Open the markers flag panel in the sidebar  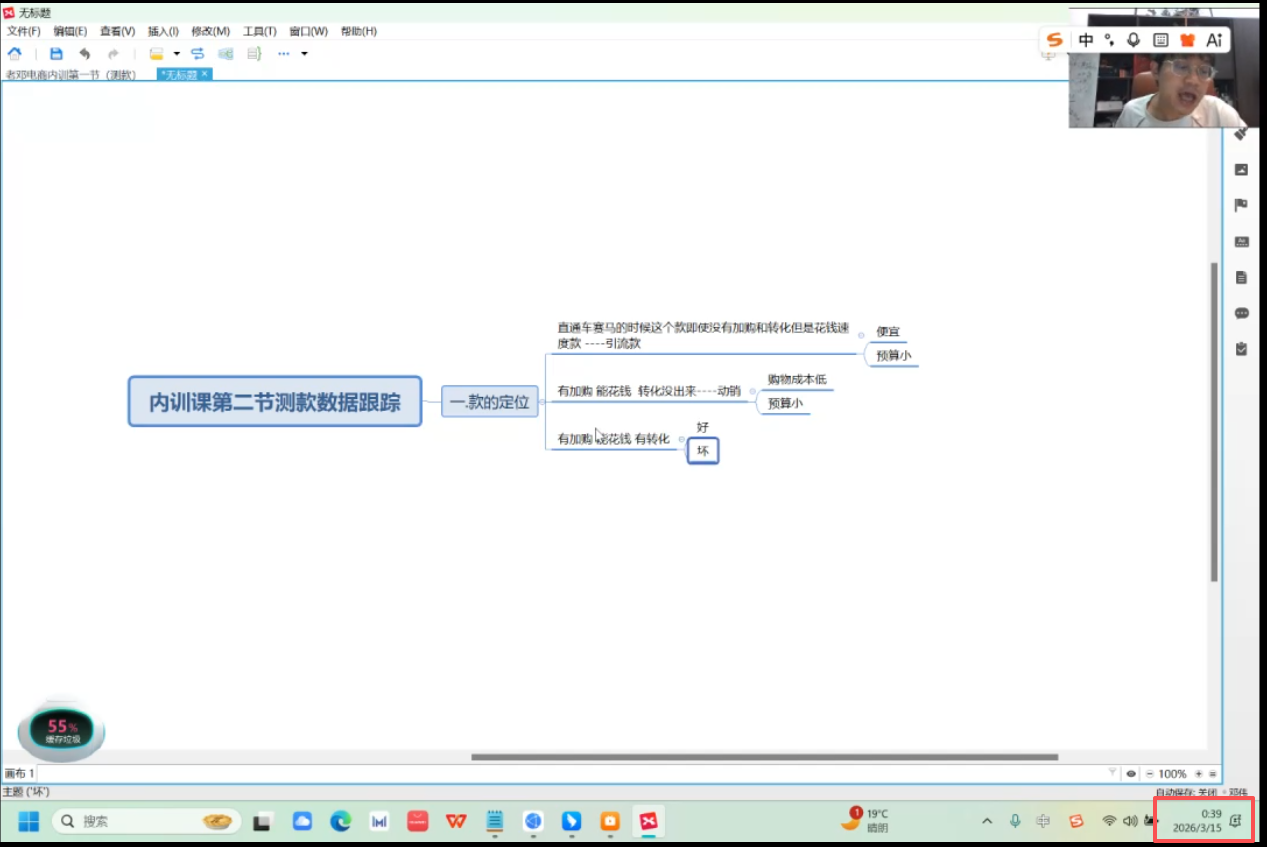click(1241, 206)
